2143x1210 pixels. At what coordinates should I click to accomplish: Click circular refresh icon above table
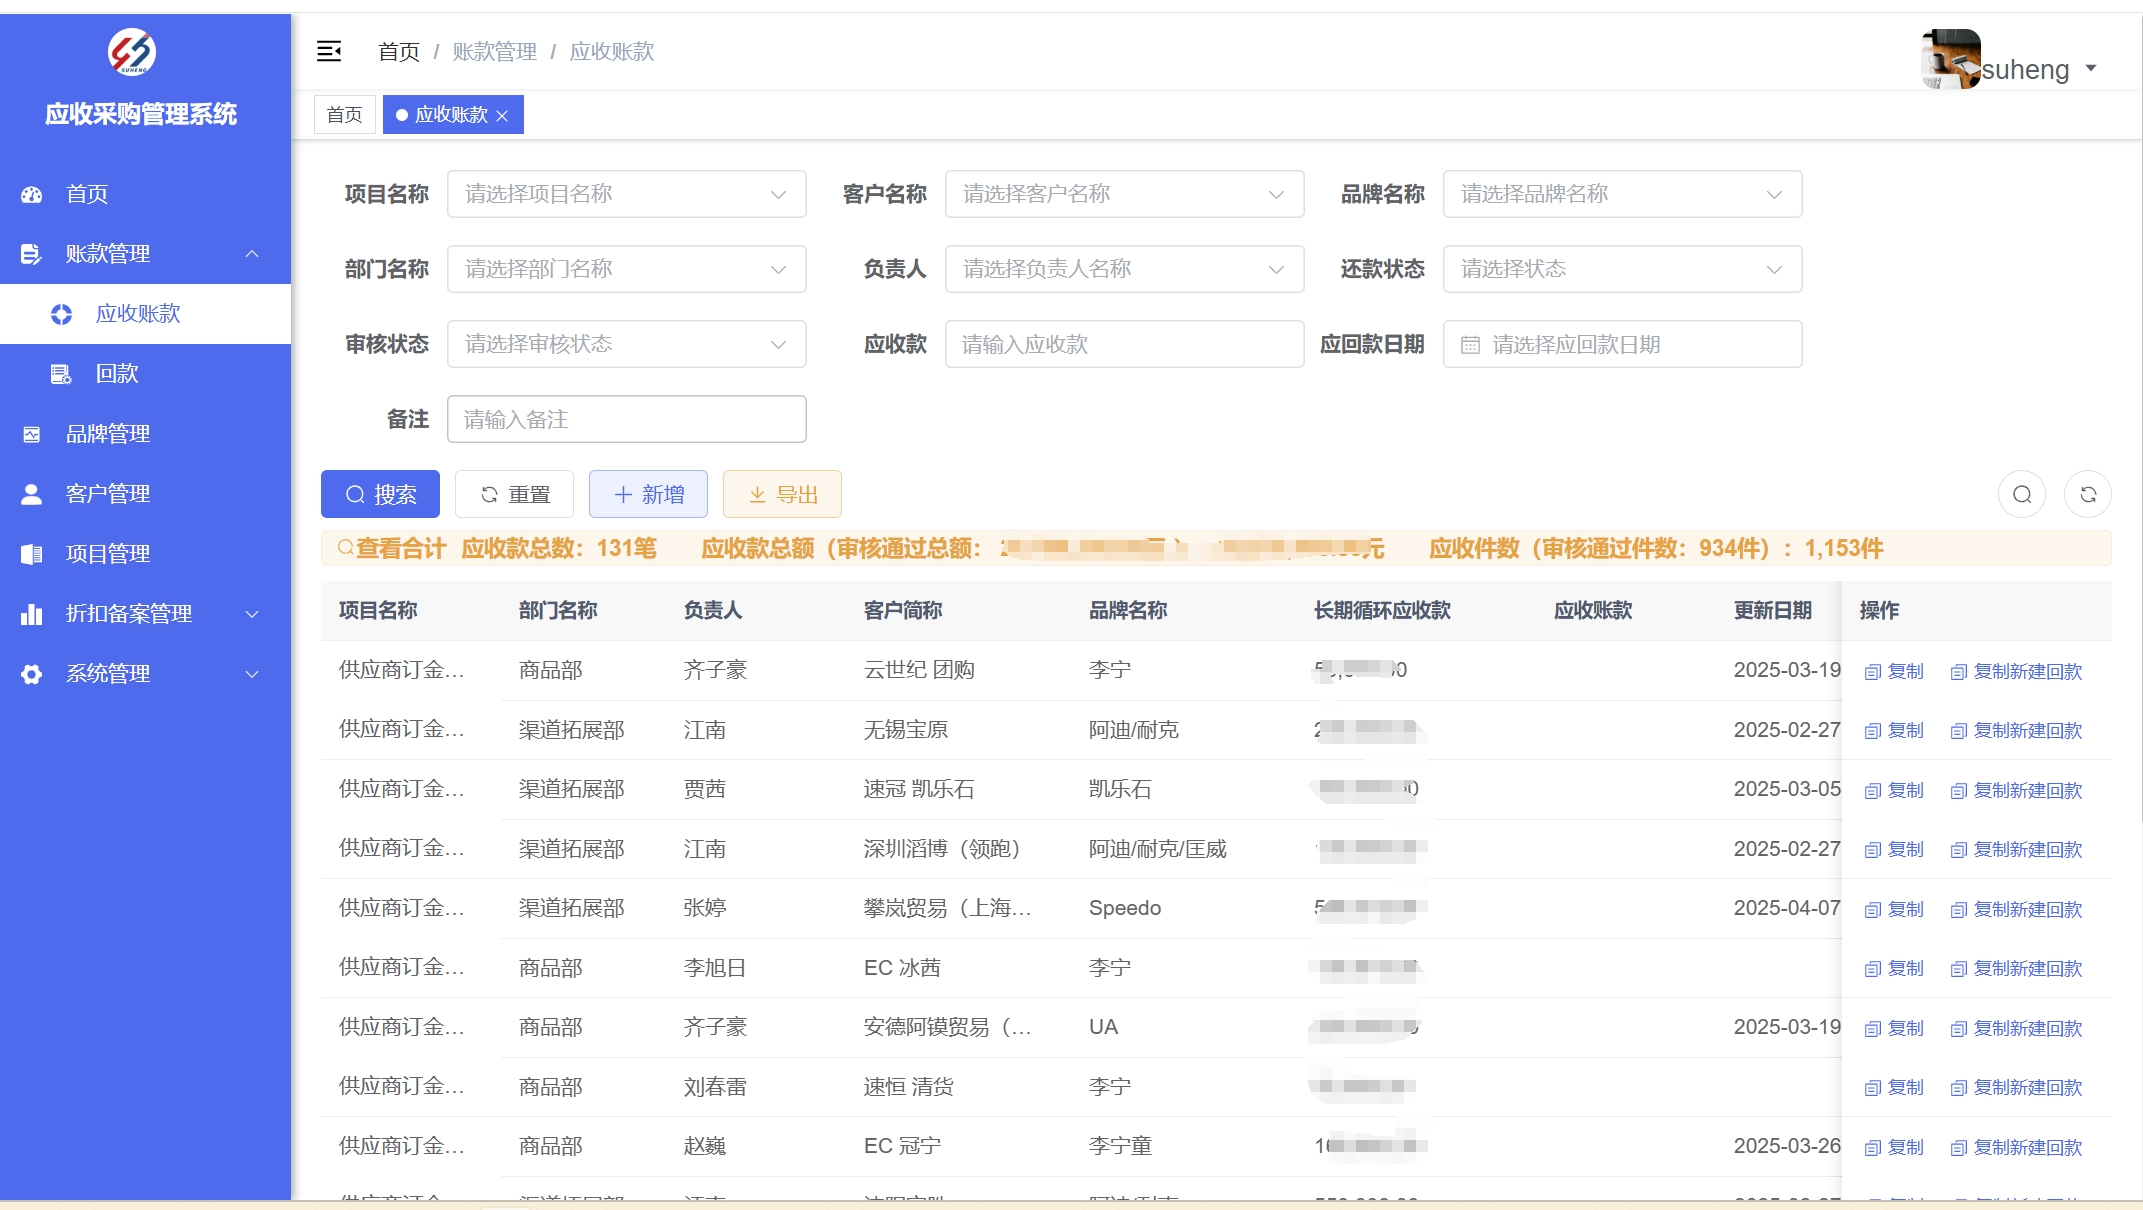2087,494
